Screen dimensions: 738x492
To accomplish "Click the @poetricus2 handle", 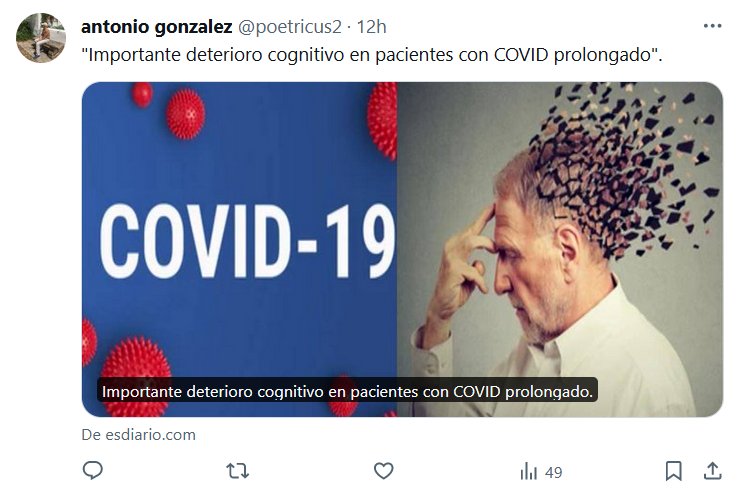I will 289,27.
